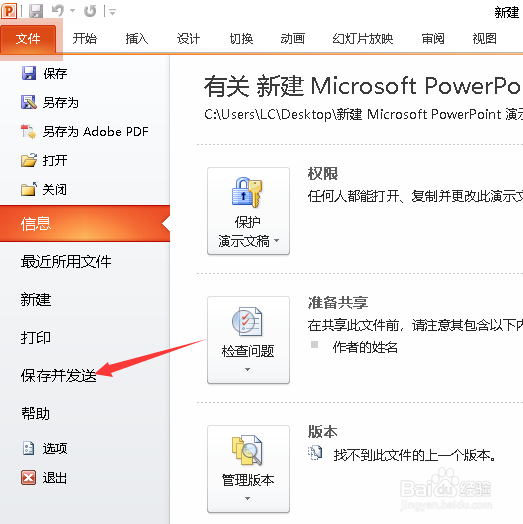Image resolution: width=523 pixels, height=524 pixels.
Task: Click the Undo icon in quick access toolbar
Action: (58, 11)
